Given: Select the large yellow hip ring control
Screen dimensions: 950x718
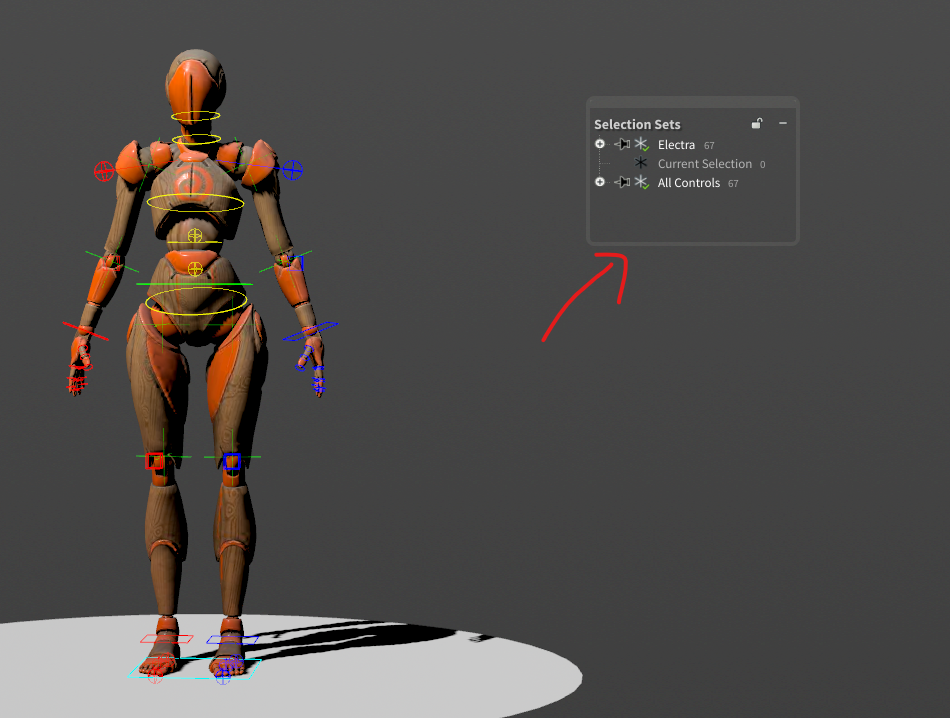Looking at the screenshot, I should [196, 301].
